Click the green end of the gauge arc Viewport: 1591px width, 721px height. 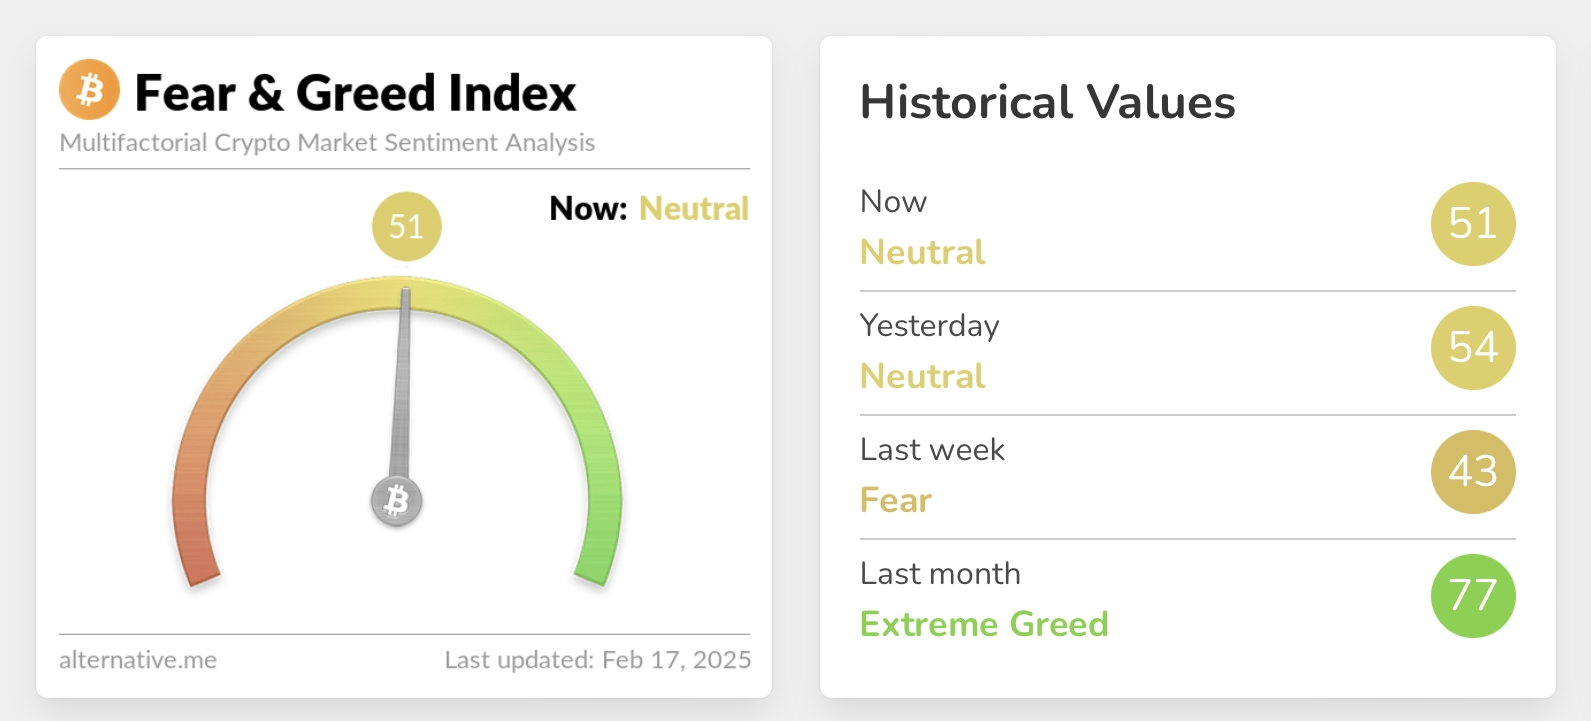596,560
